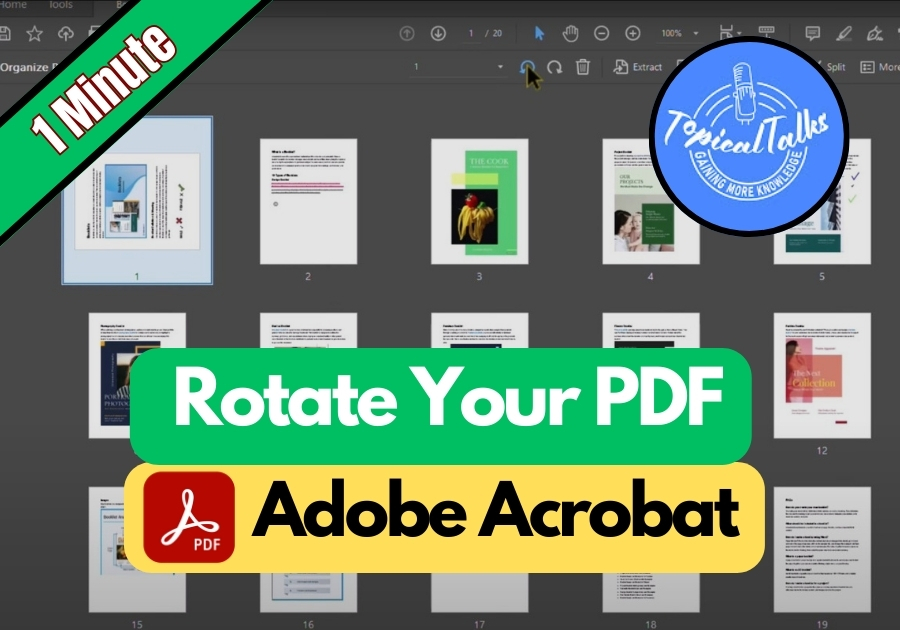The height and width of the screenshot is (630, 900).
Task: Open the More options button
Action: tap(880, 67)
